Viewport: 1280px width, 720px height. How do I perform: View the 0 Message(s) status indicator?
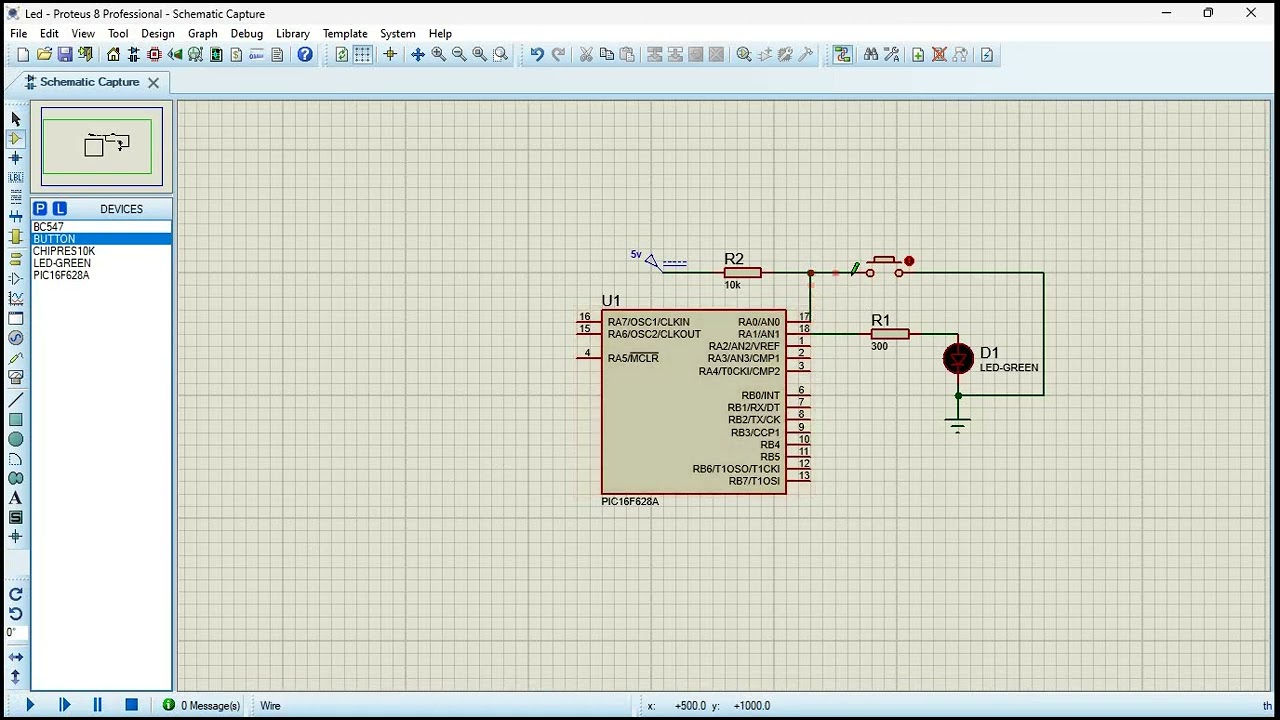[201, 705]
